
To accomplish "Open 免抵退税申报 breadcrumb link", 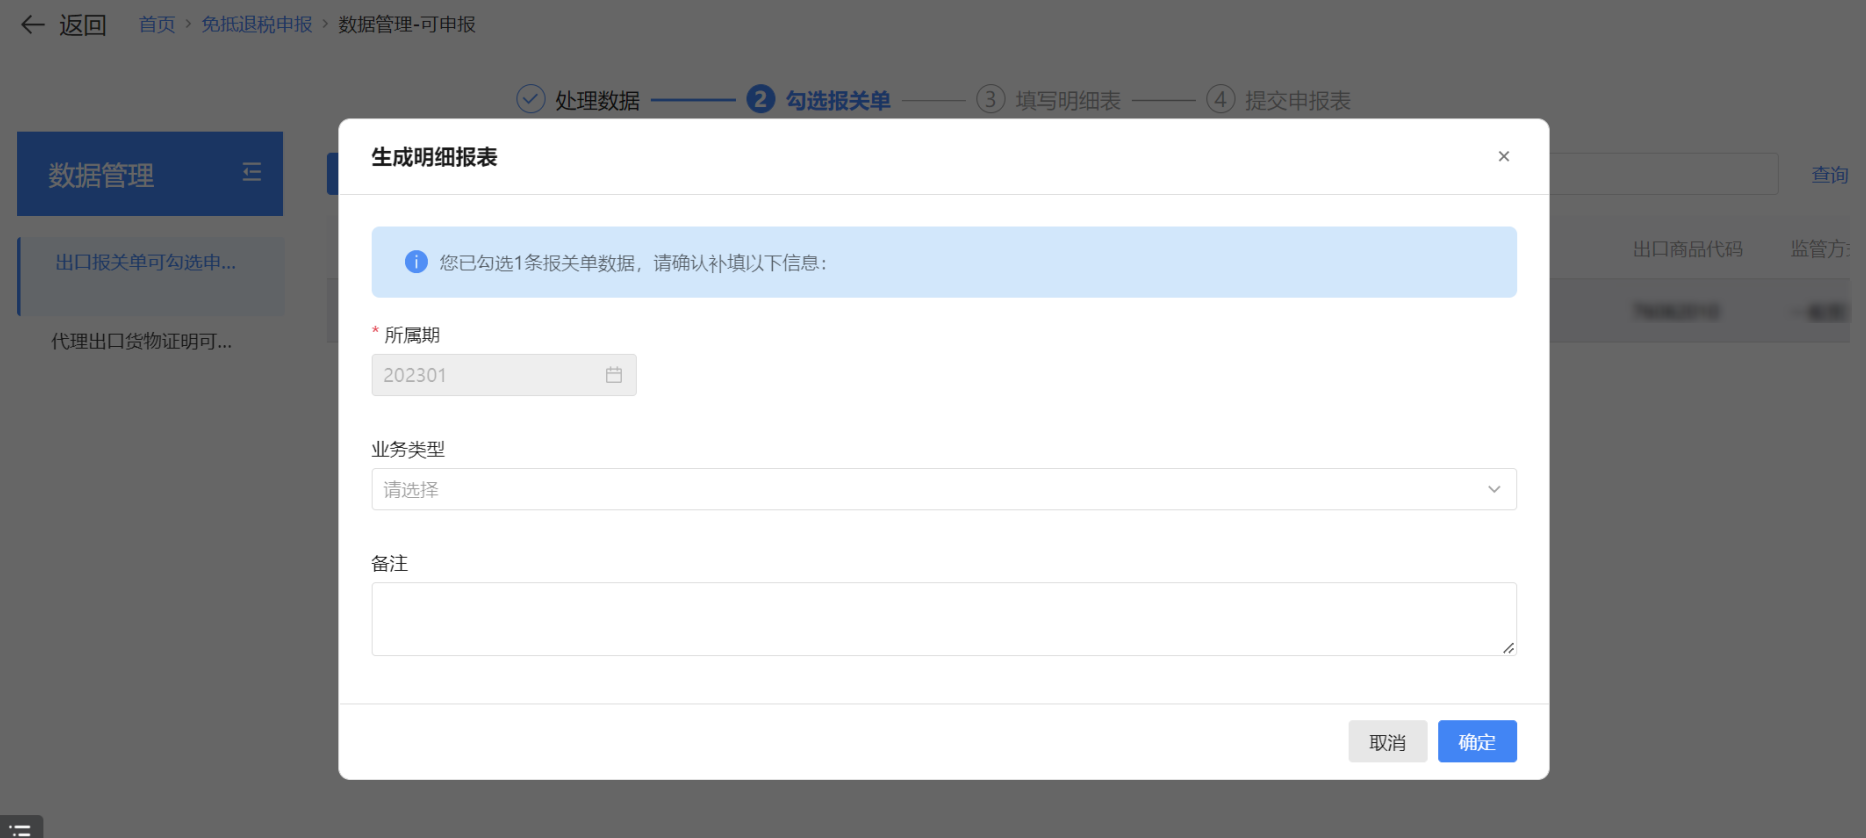I will pos(257,24).
